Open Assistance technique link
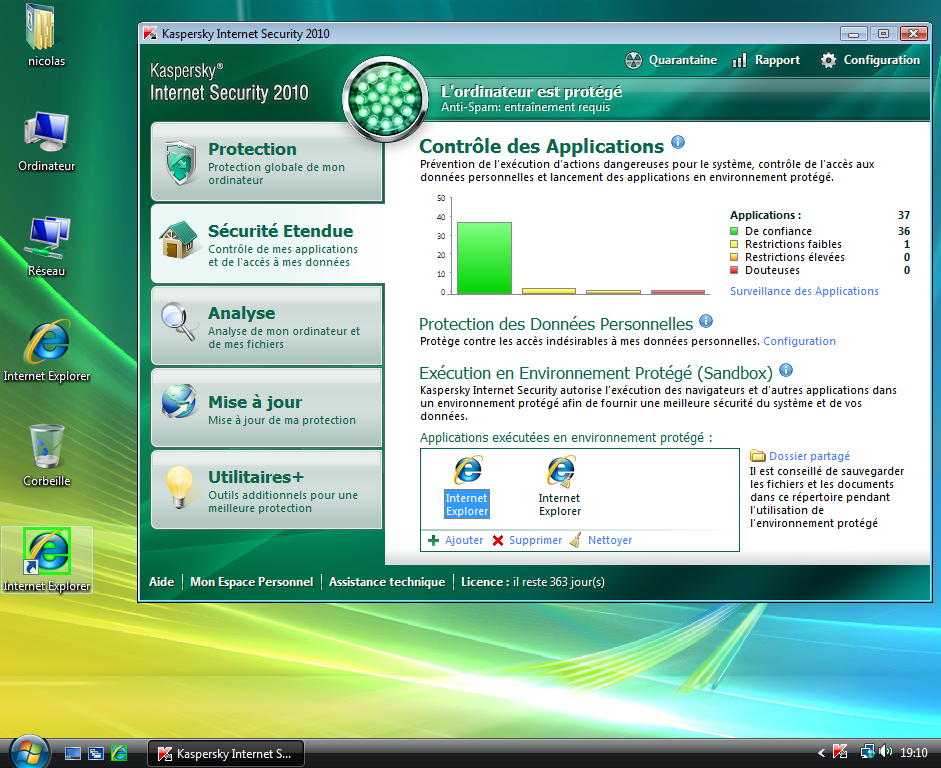This screenshot has width=941, height=768. pos(387,581)
